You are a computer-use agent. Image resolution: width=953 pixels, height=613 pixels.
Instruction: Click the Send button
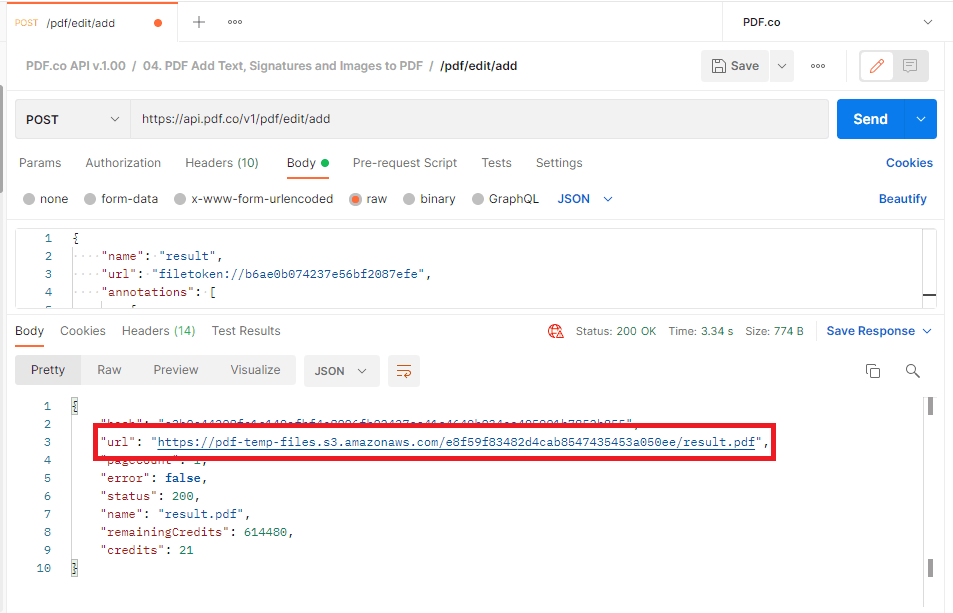869,118
